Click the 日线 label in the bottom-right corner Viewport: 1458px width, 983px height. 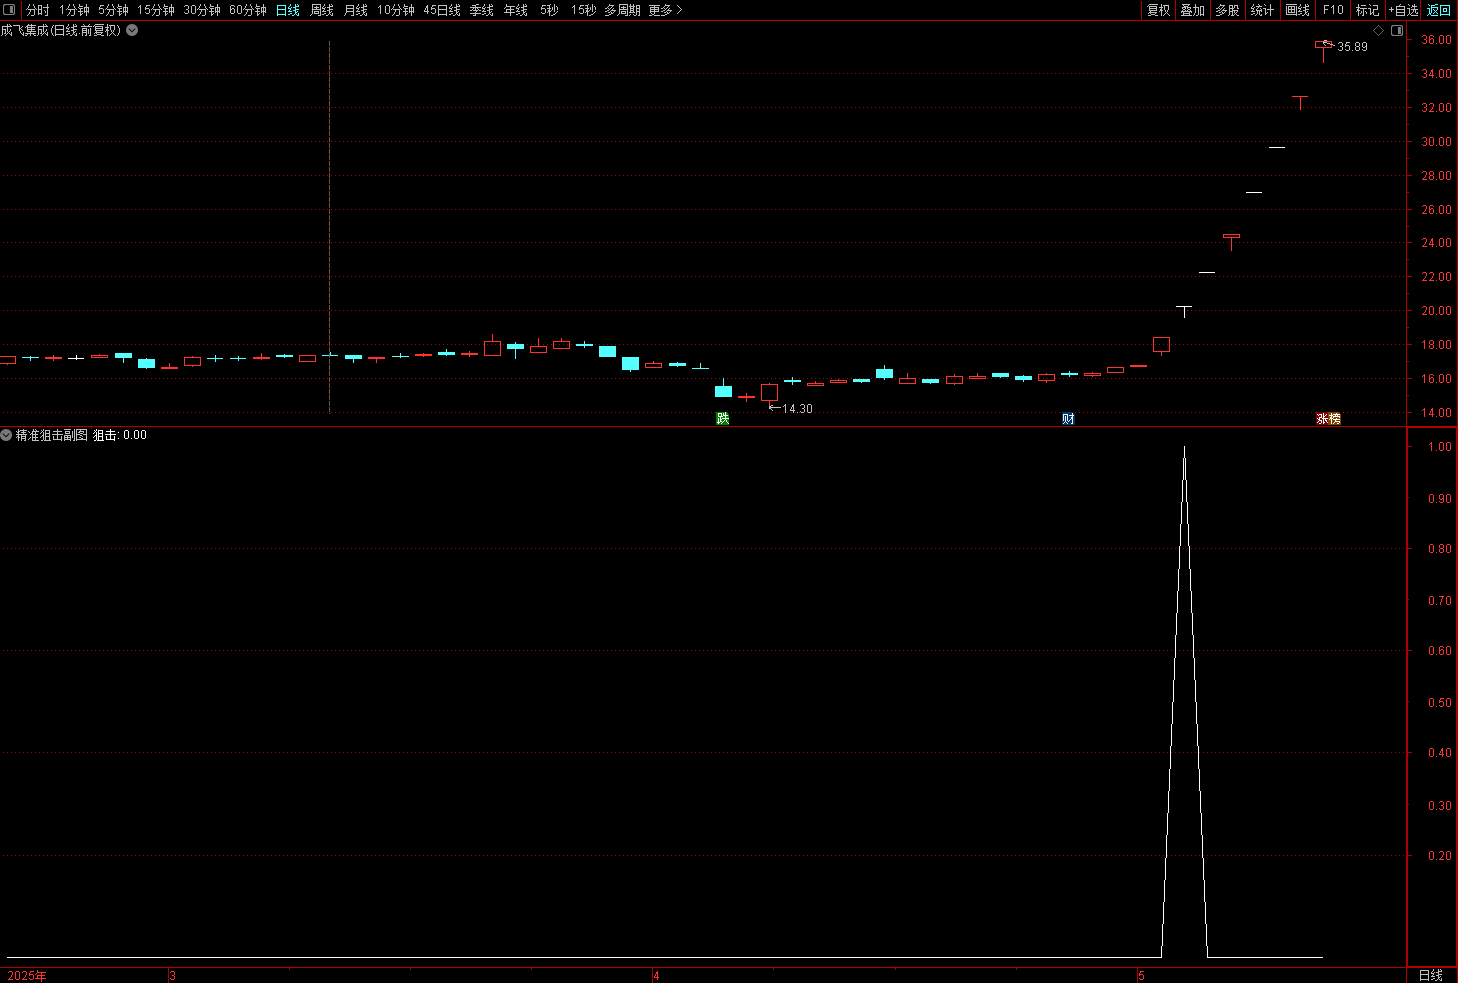tap(1431, 975)
